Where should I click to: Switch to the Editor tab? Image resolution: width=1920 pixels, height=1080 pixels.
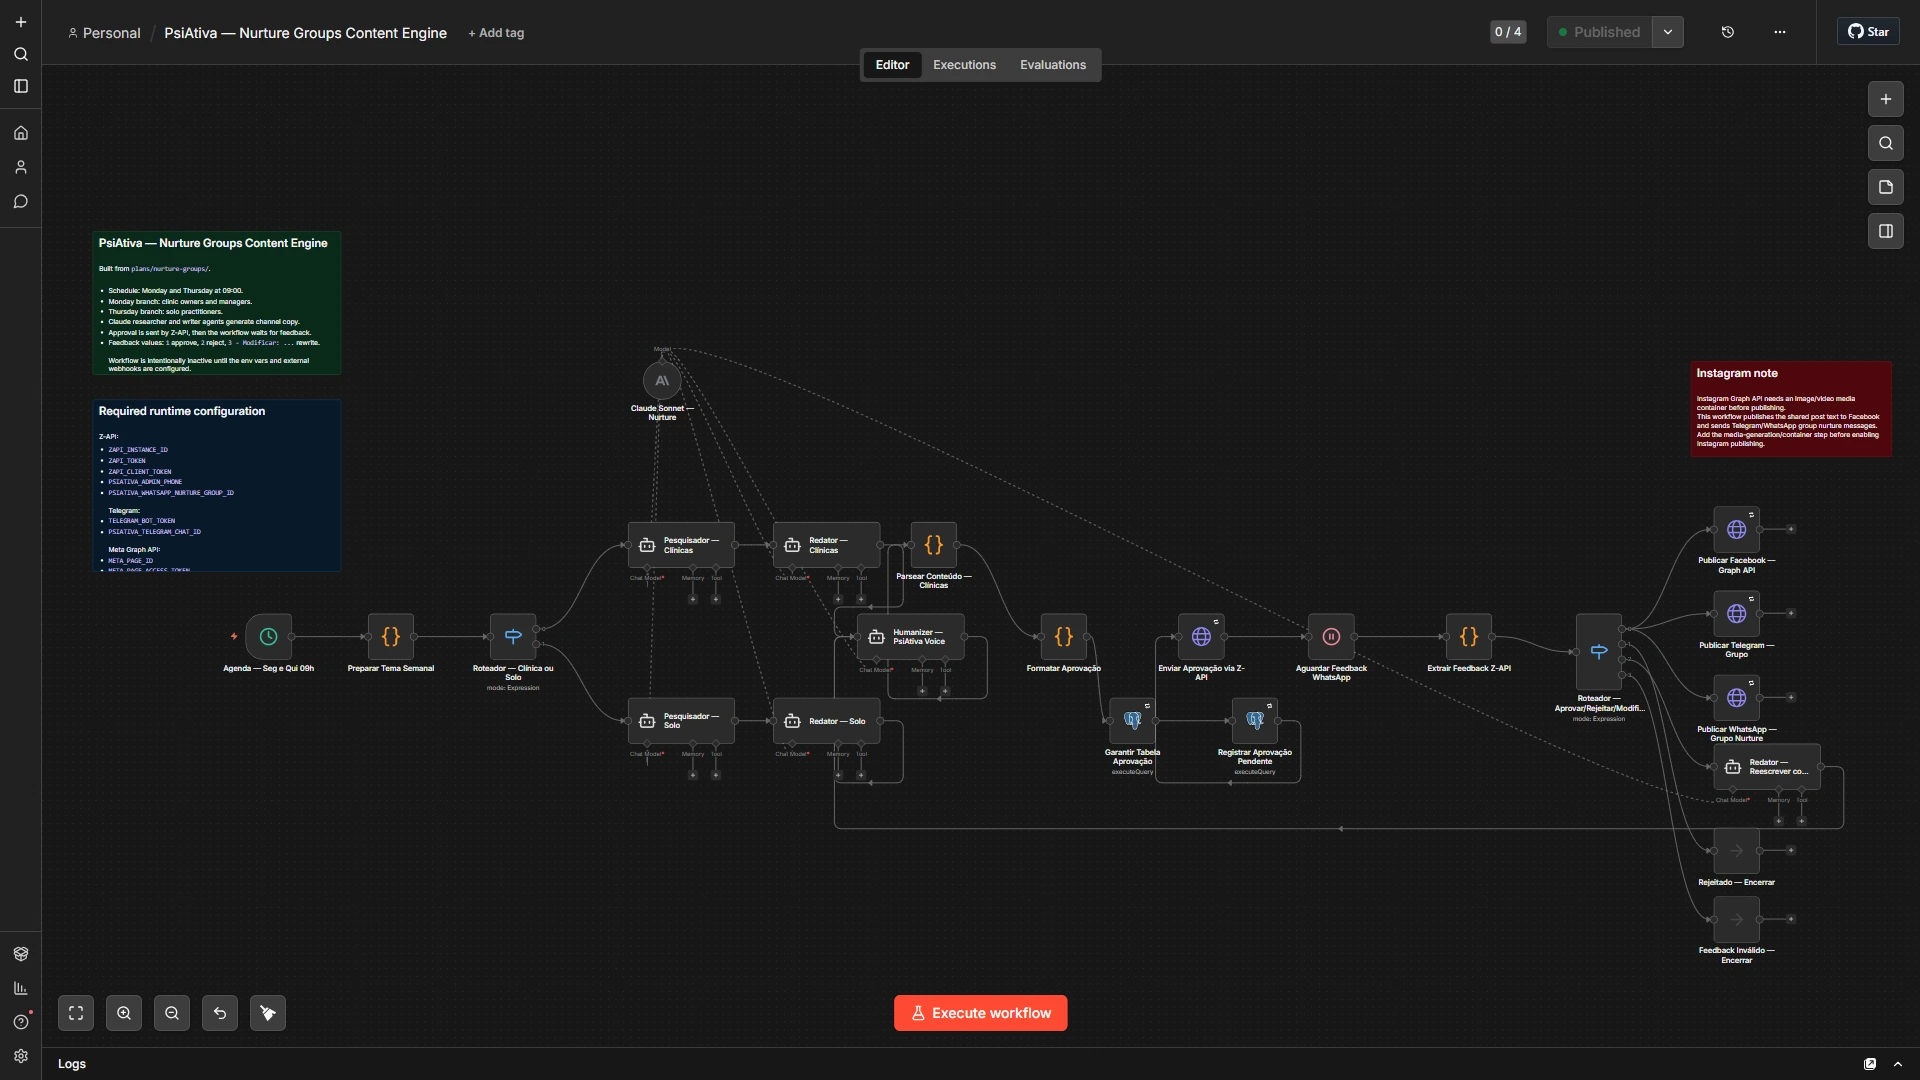[x=892, y=65]
